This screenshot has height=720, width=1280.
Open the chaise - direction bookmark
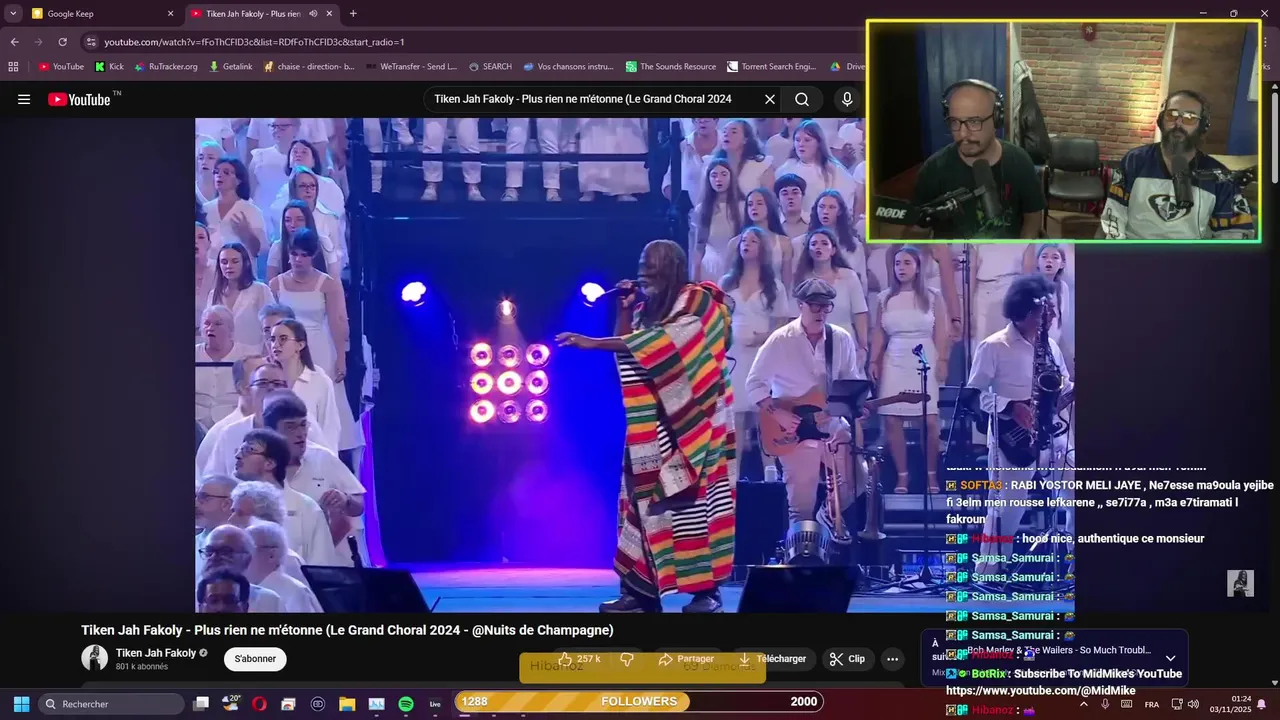(309, 67)
